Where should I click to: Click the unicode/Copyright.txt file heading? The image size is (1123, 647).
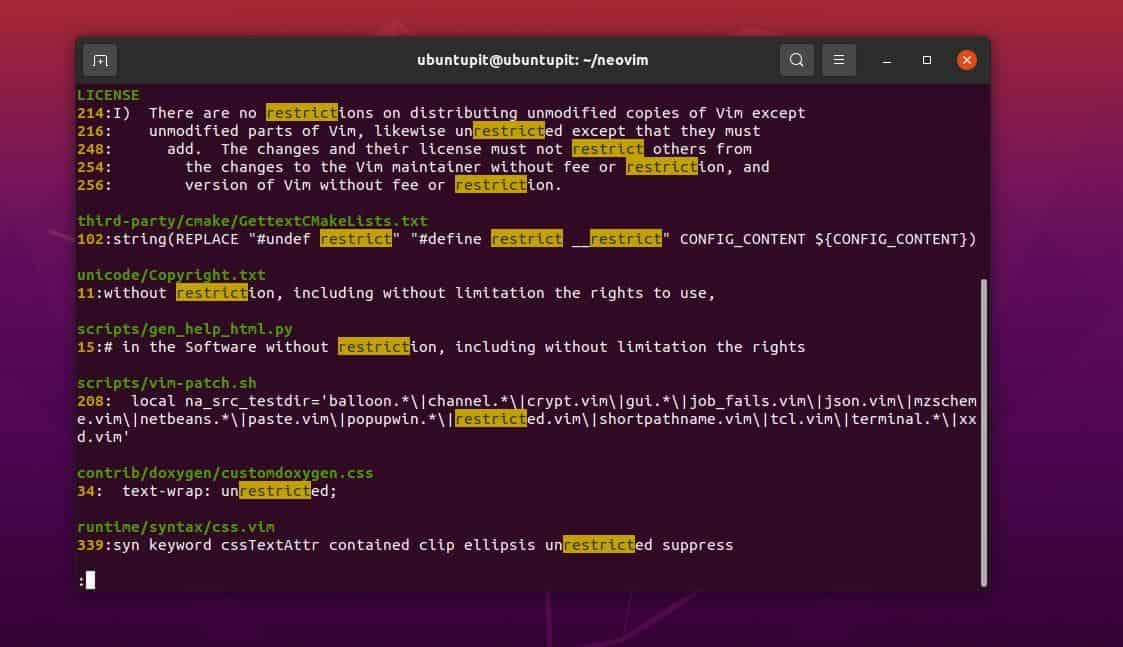tap(170, 275)
